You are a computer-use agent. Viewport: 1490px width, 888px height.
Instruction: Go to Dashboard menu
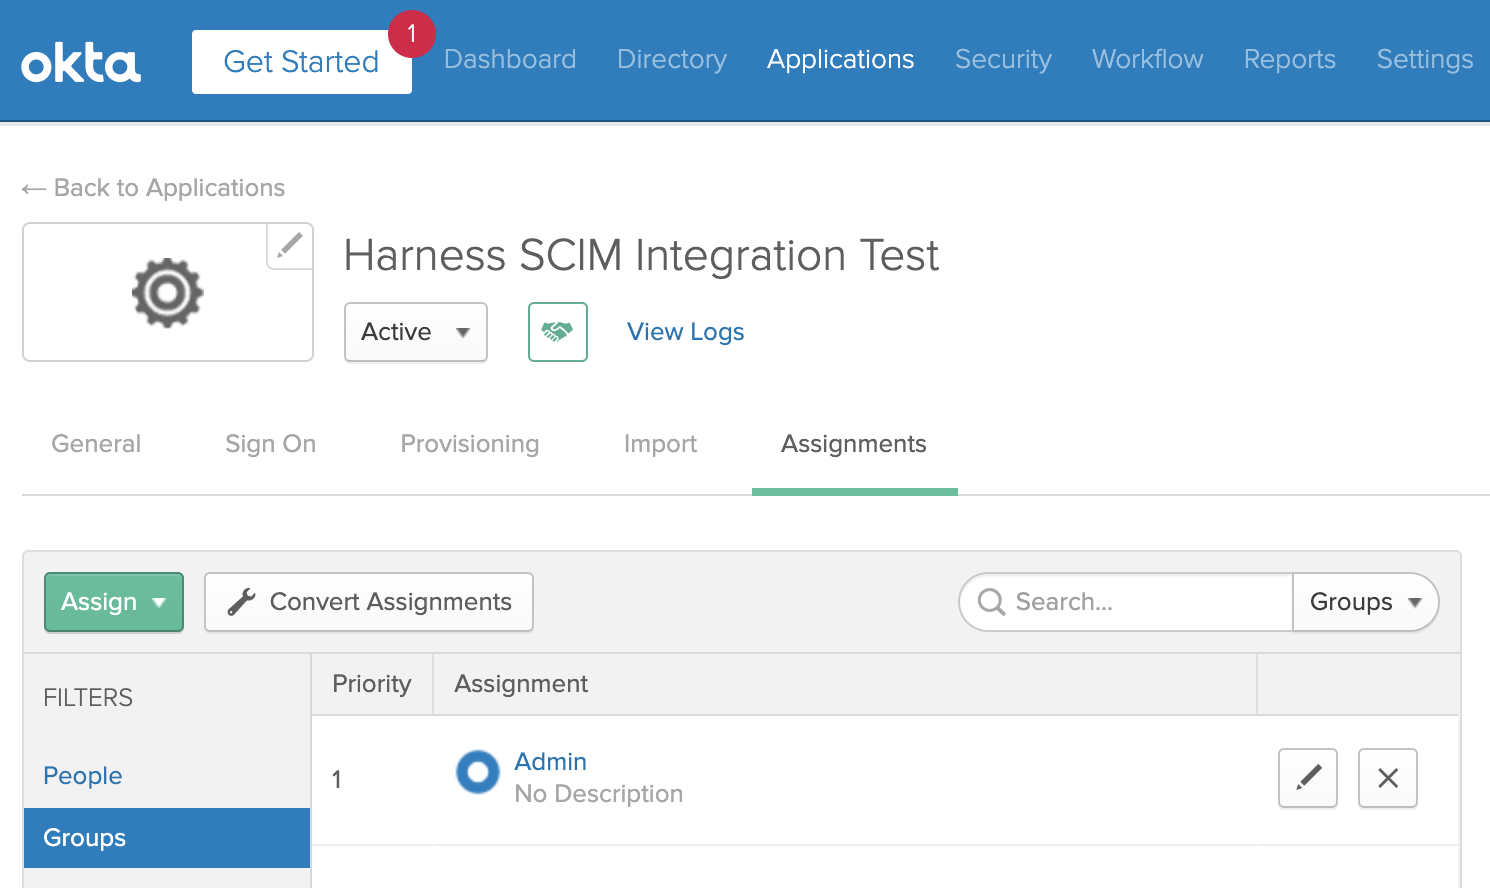(510, 59)
